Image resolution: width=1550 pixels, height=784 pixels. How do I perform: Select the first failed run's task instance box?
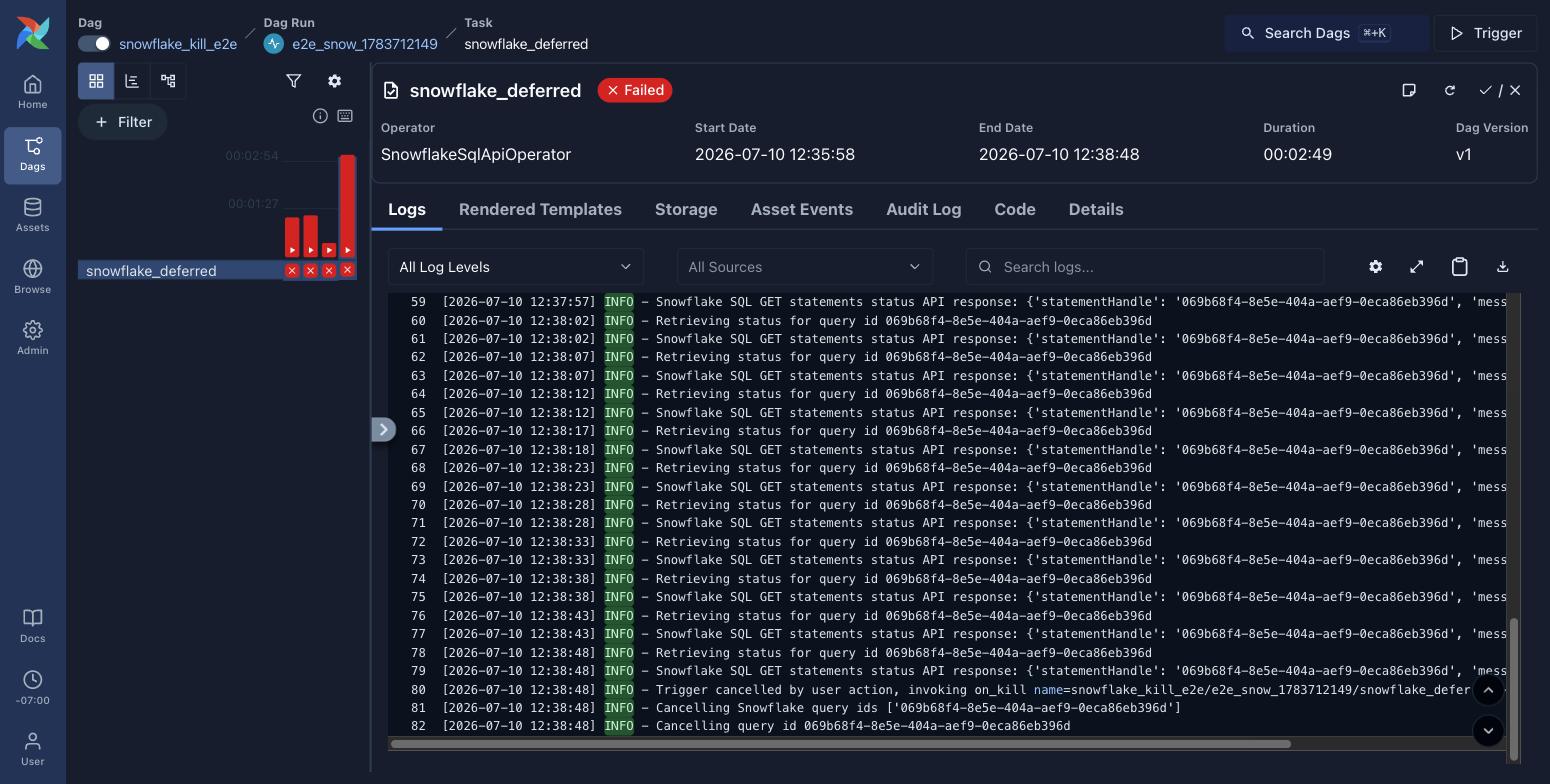[x=292, y=270]
